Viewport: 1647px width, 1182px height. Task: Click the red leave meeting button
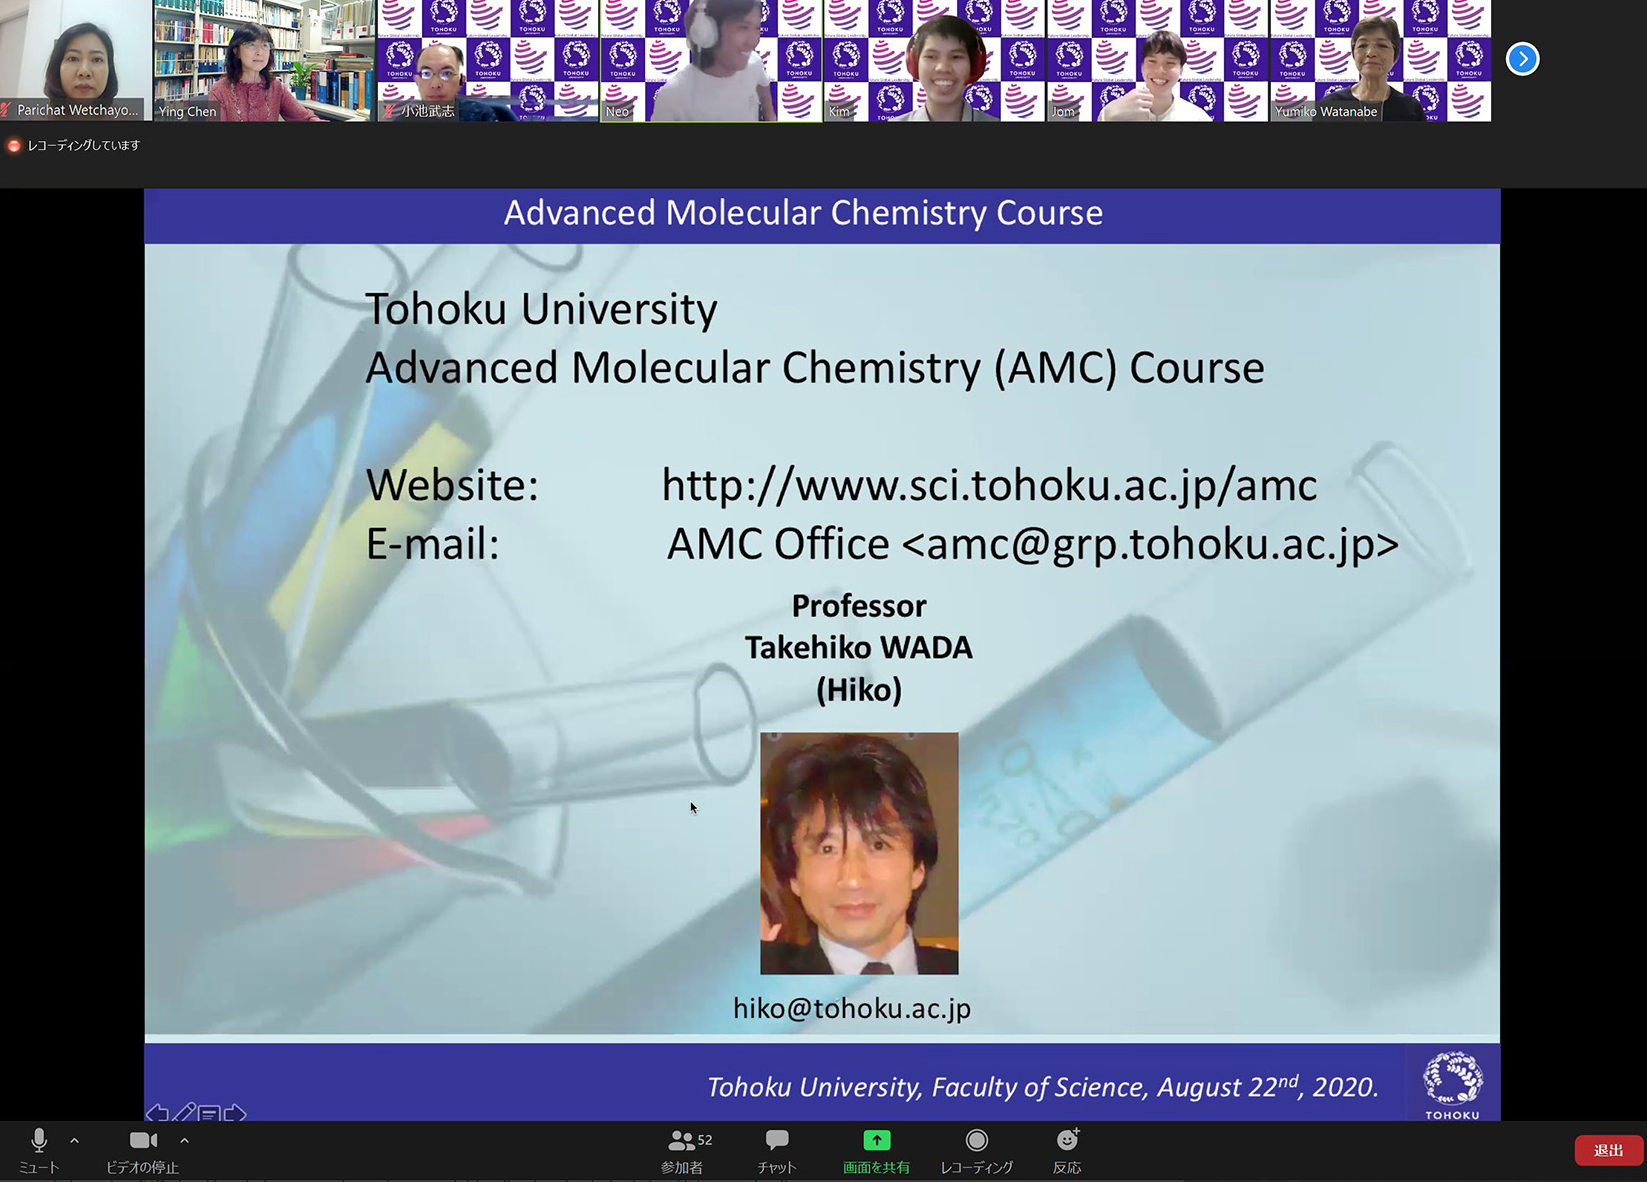tap(1608, 1150)
